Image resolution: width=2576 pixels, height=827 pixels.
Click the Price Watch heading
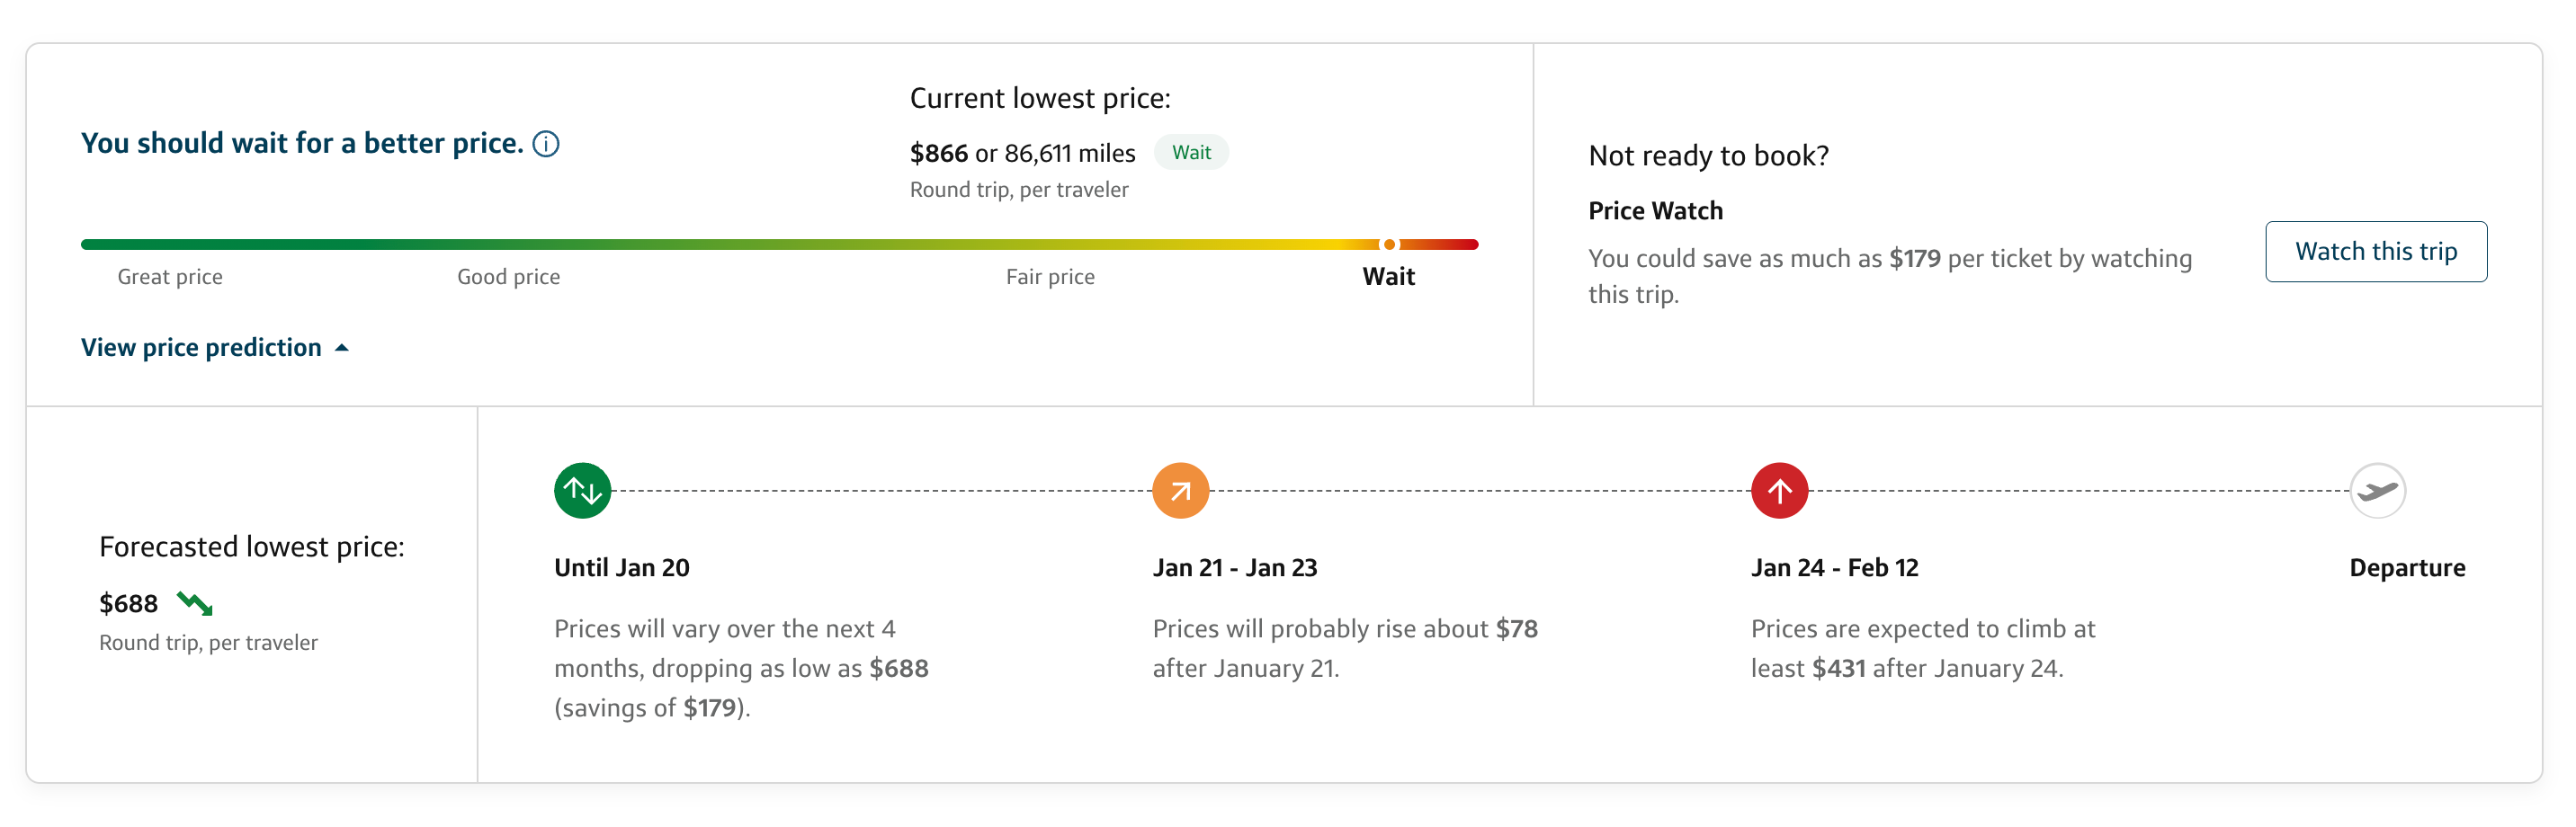click(1656, 211)
